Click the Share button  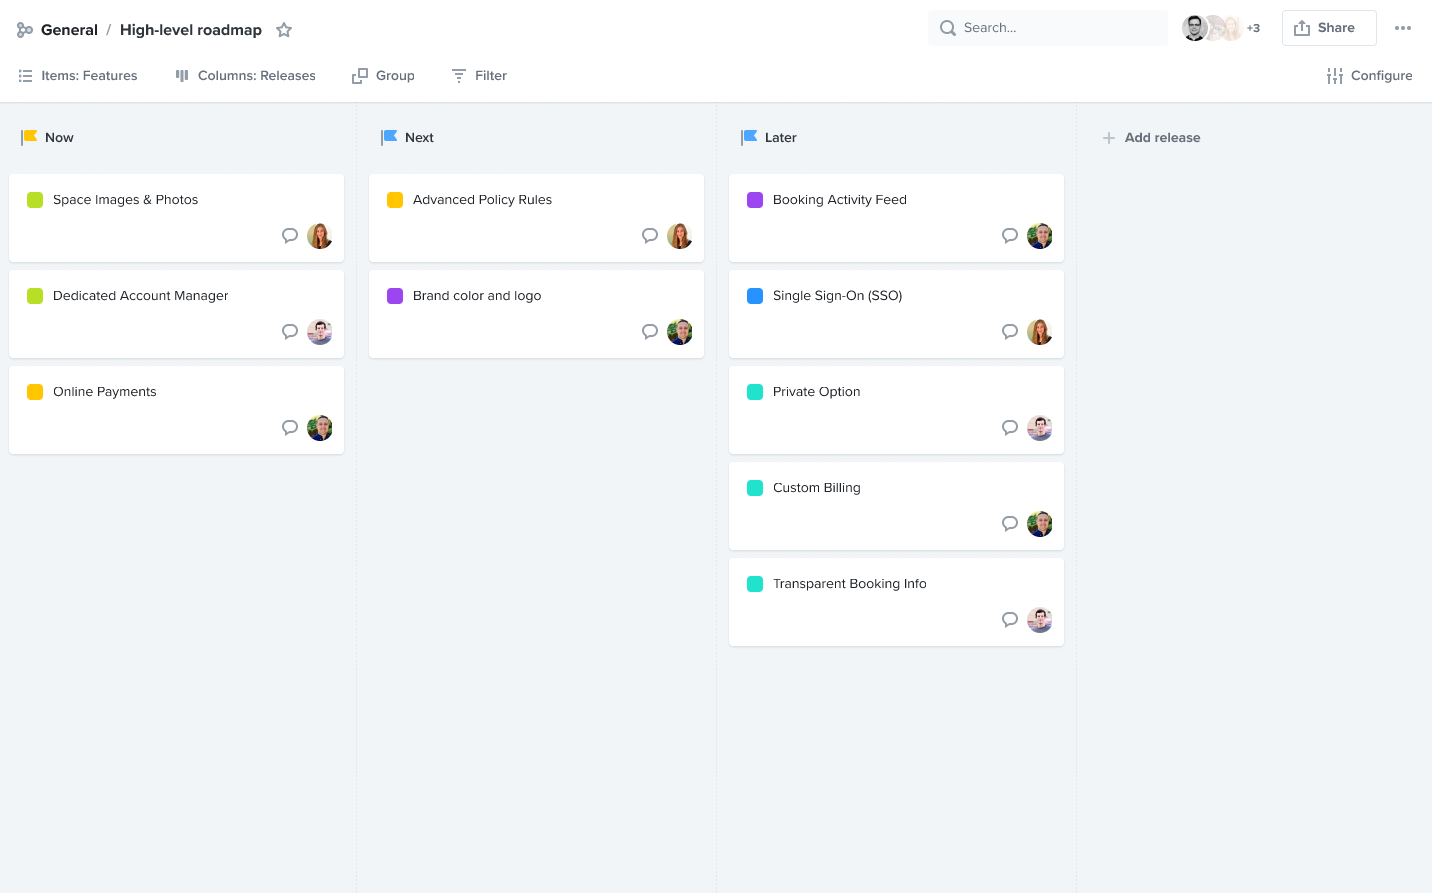click(1329, 28)
